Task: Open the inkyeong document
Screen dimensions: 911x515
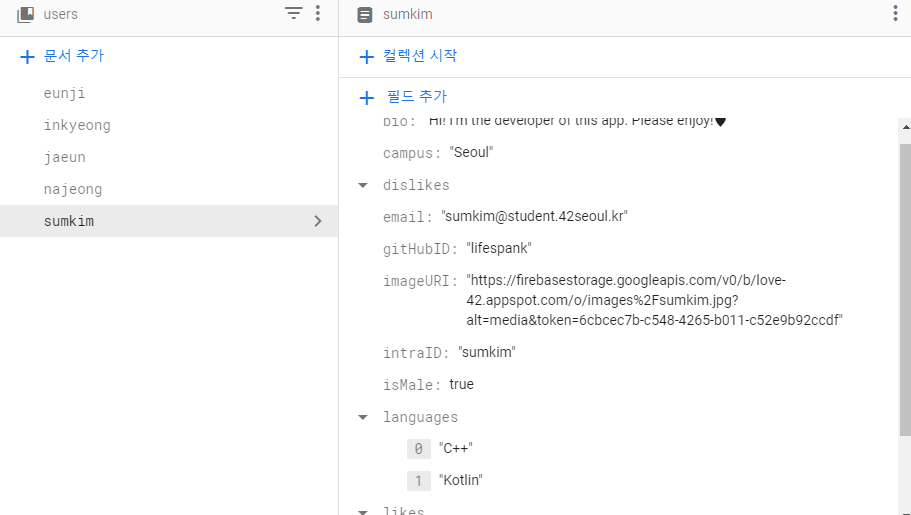Action: [x=77, y=125]
